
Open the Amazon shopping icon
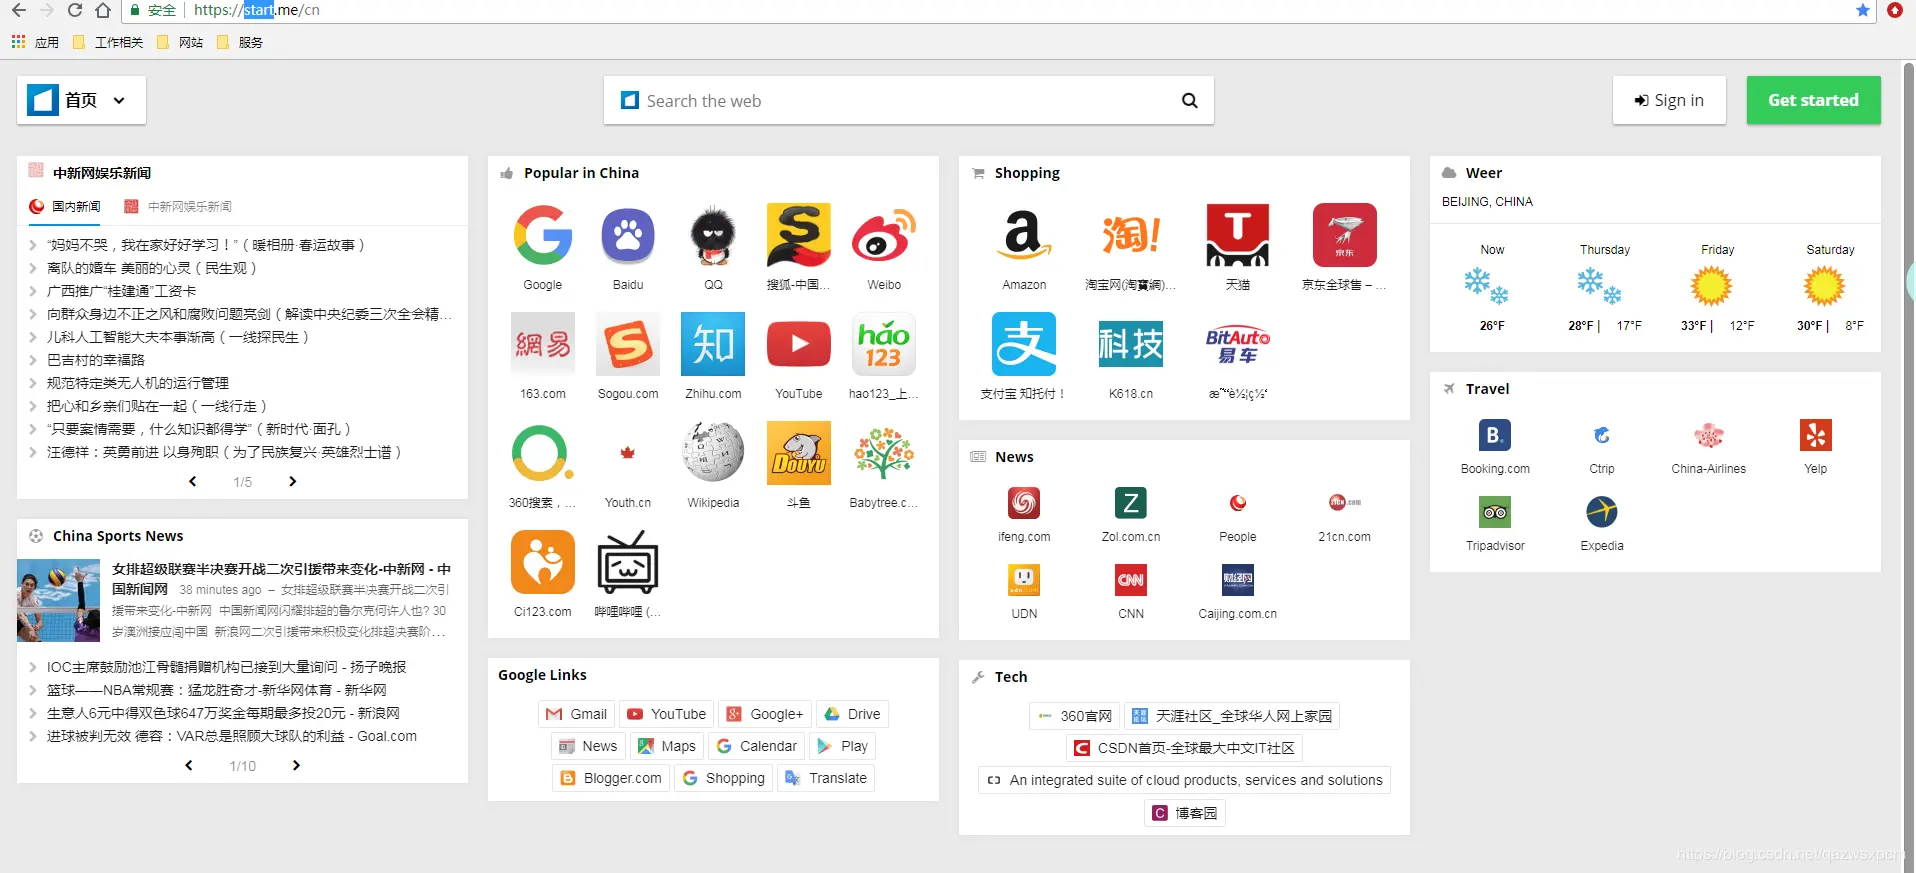[1024, 236]
